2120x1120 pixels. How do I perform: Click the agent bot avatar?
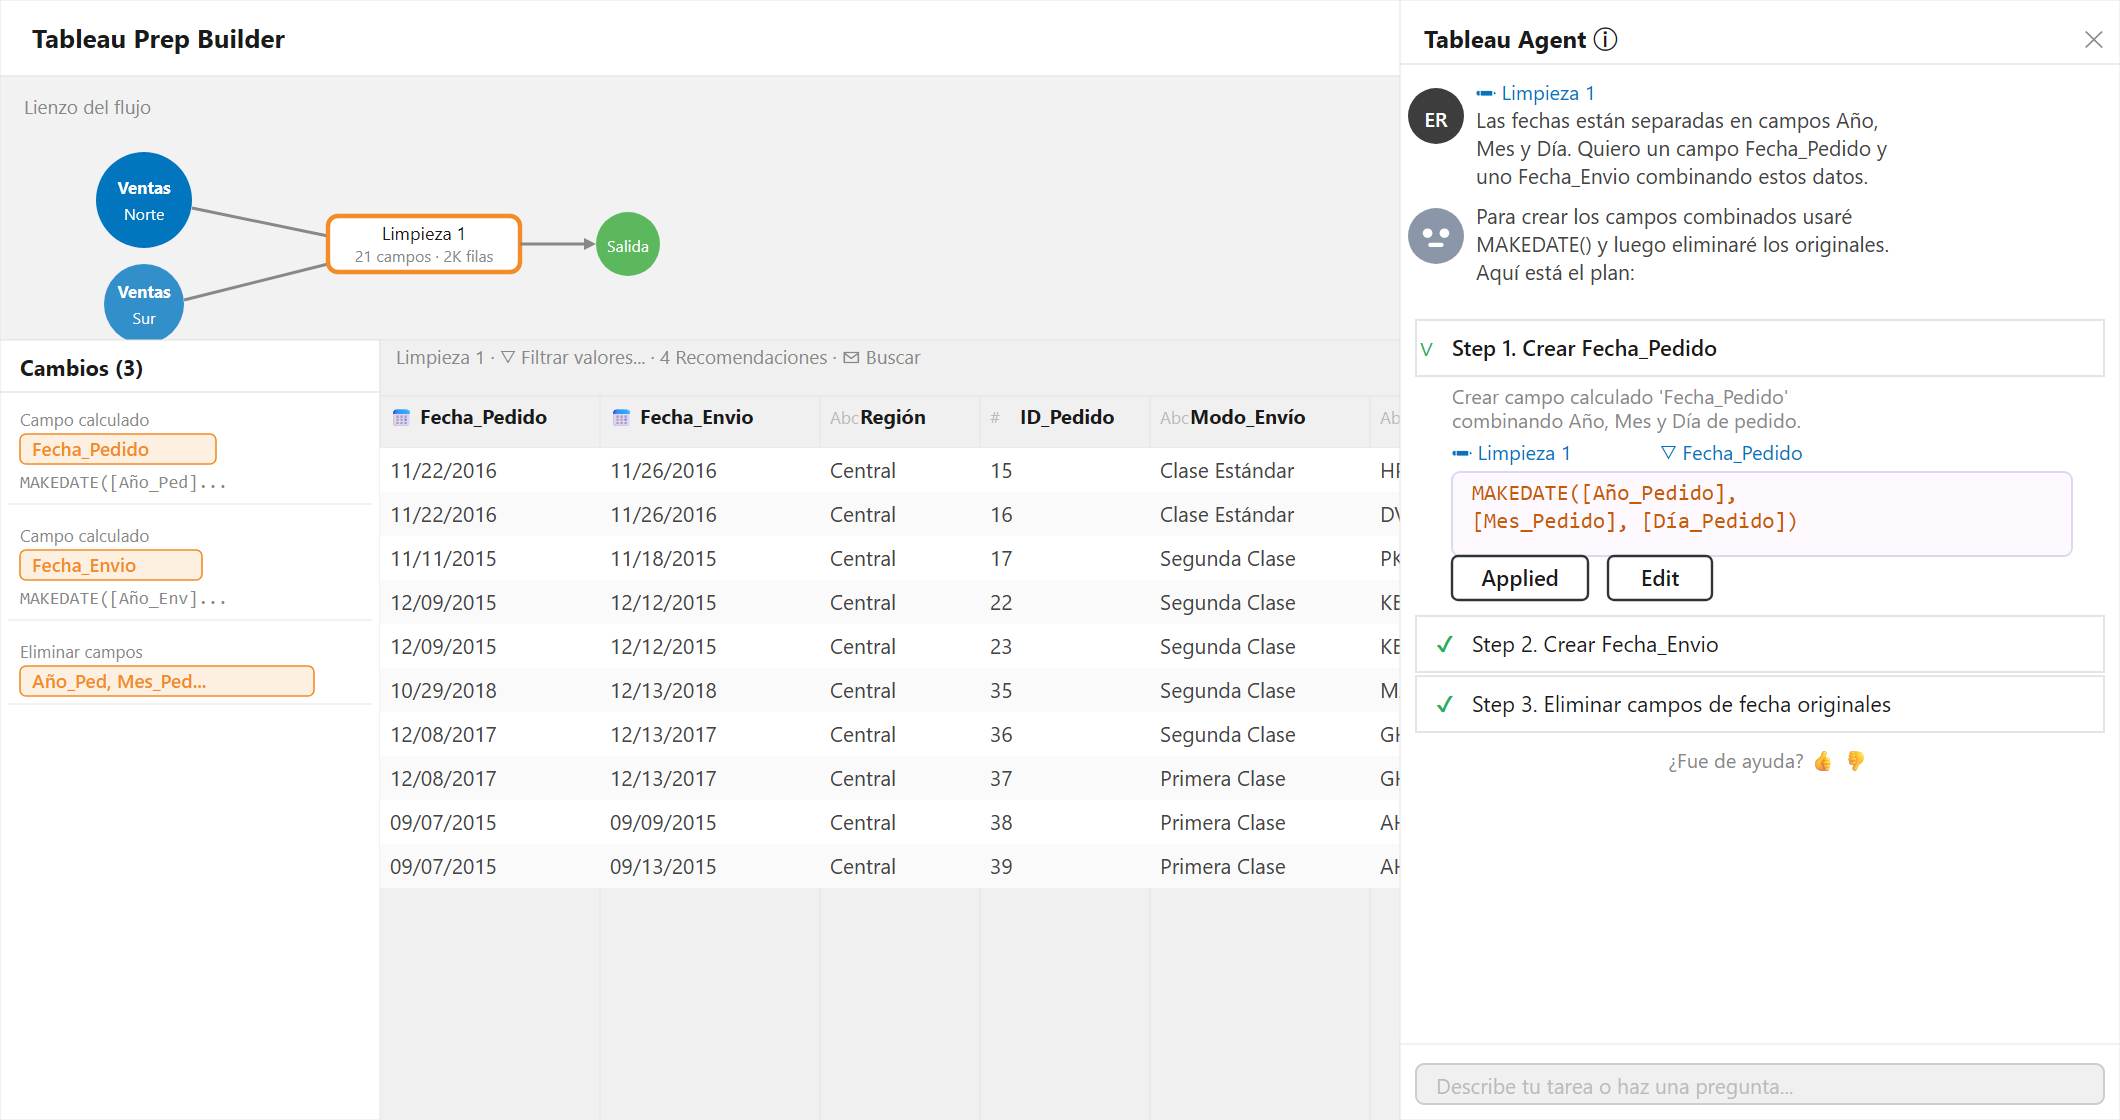[1436, 237]
